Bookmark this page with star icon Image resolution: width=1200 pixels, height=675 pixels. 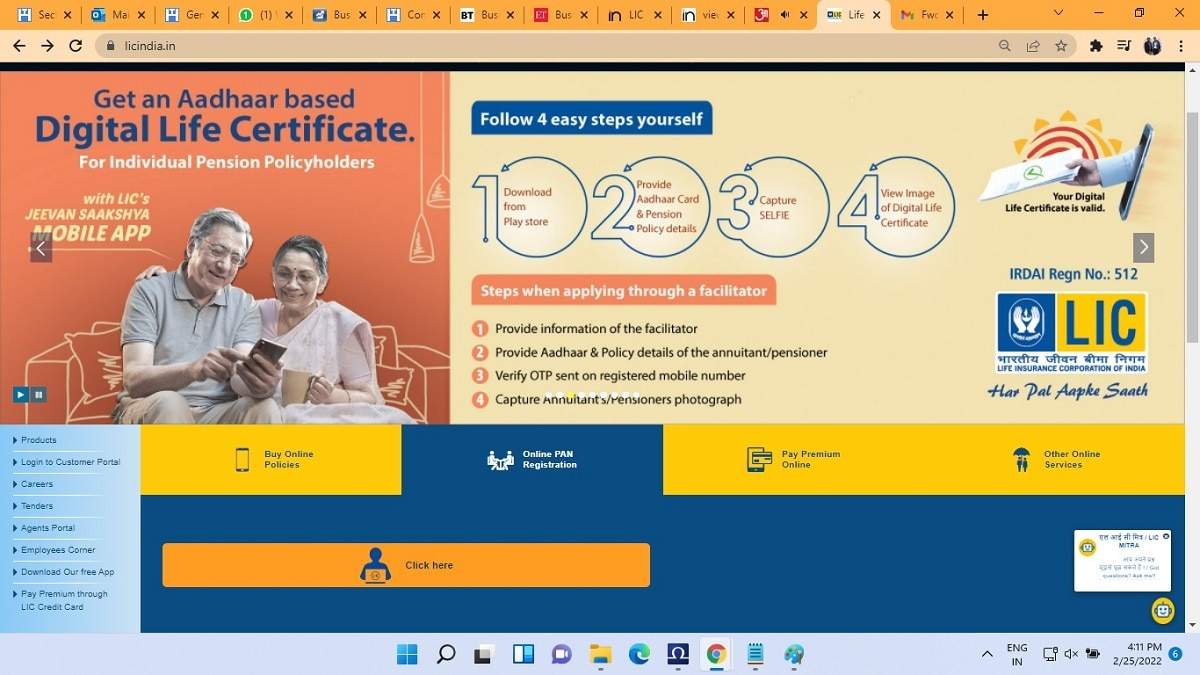(1061, 46)
